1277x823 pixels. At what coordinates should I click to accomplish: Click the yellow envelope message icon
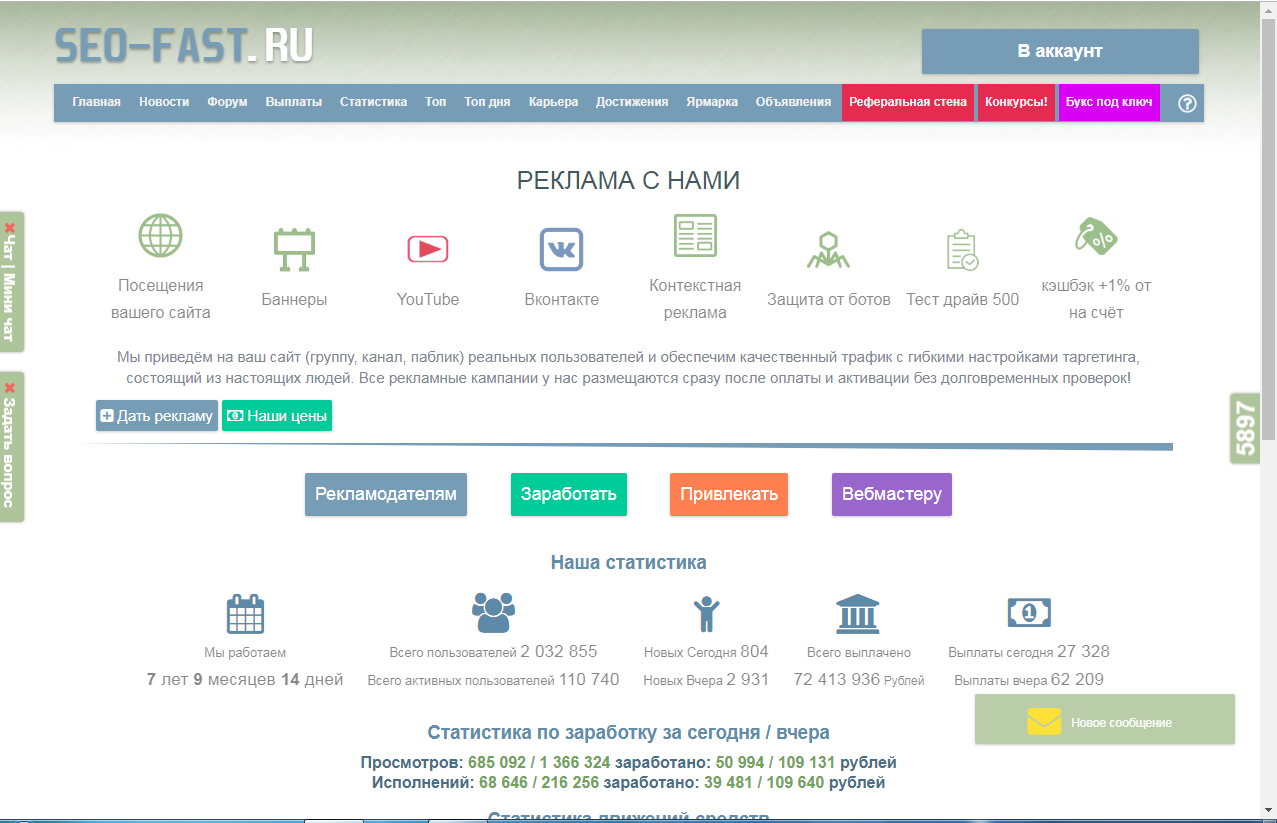1044,721
